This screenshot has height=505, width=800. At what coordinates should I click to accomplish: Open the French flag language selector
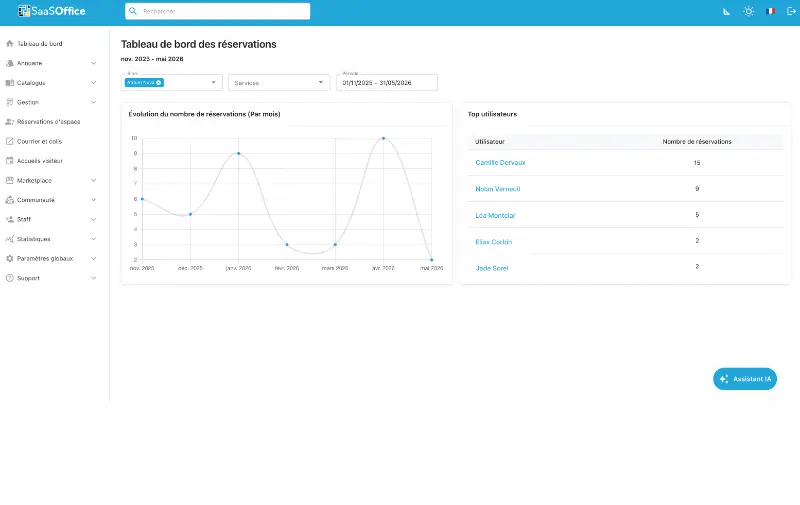click(x=770, y=11)
